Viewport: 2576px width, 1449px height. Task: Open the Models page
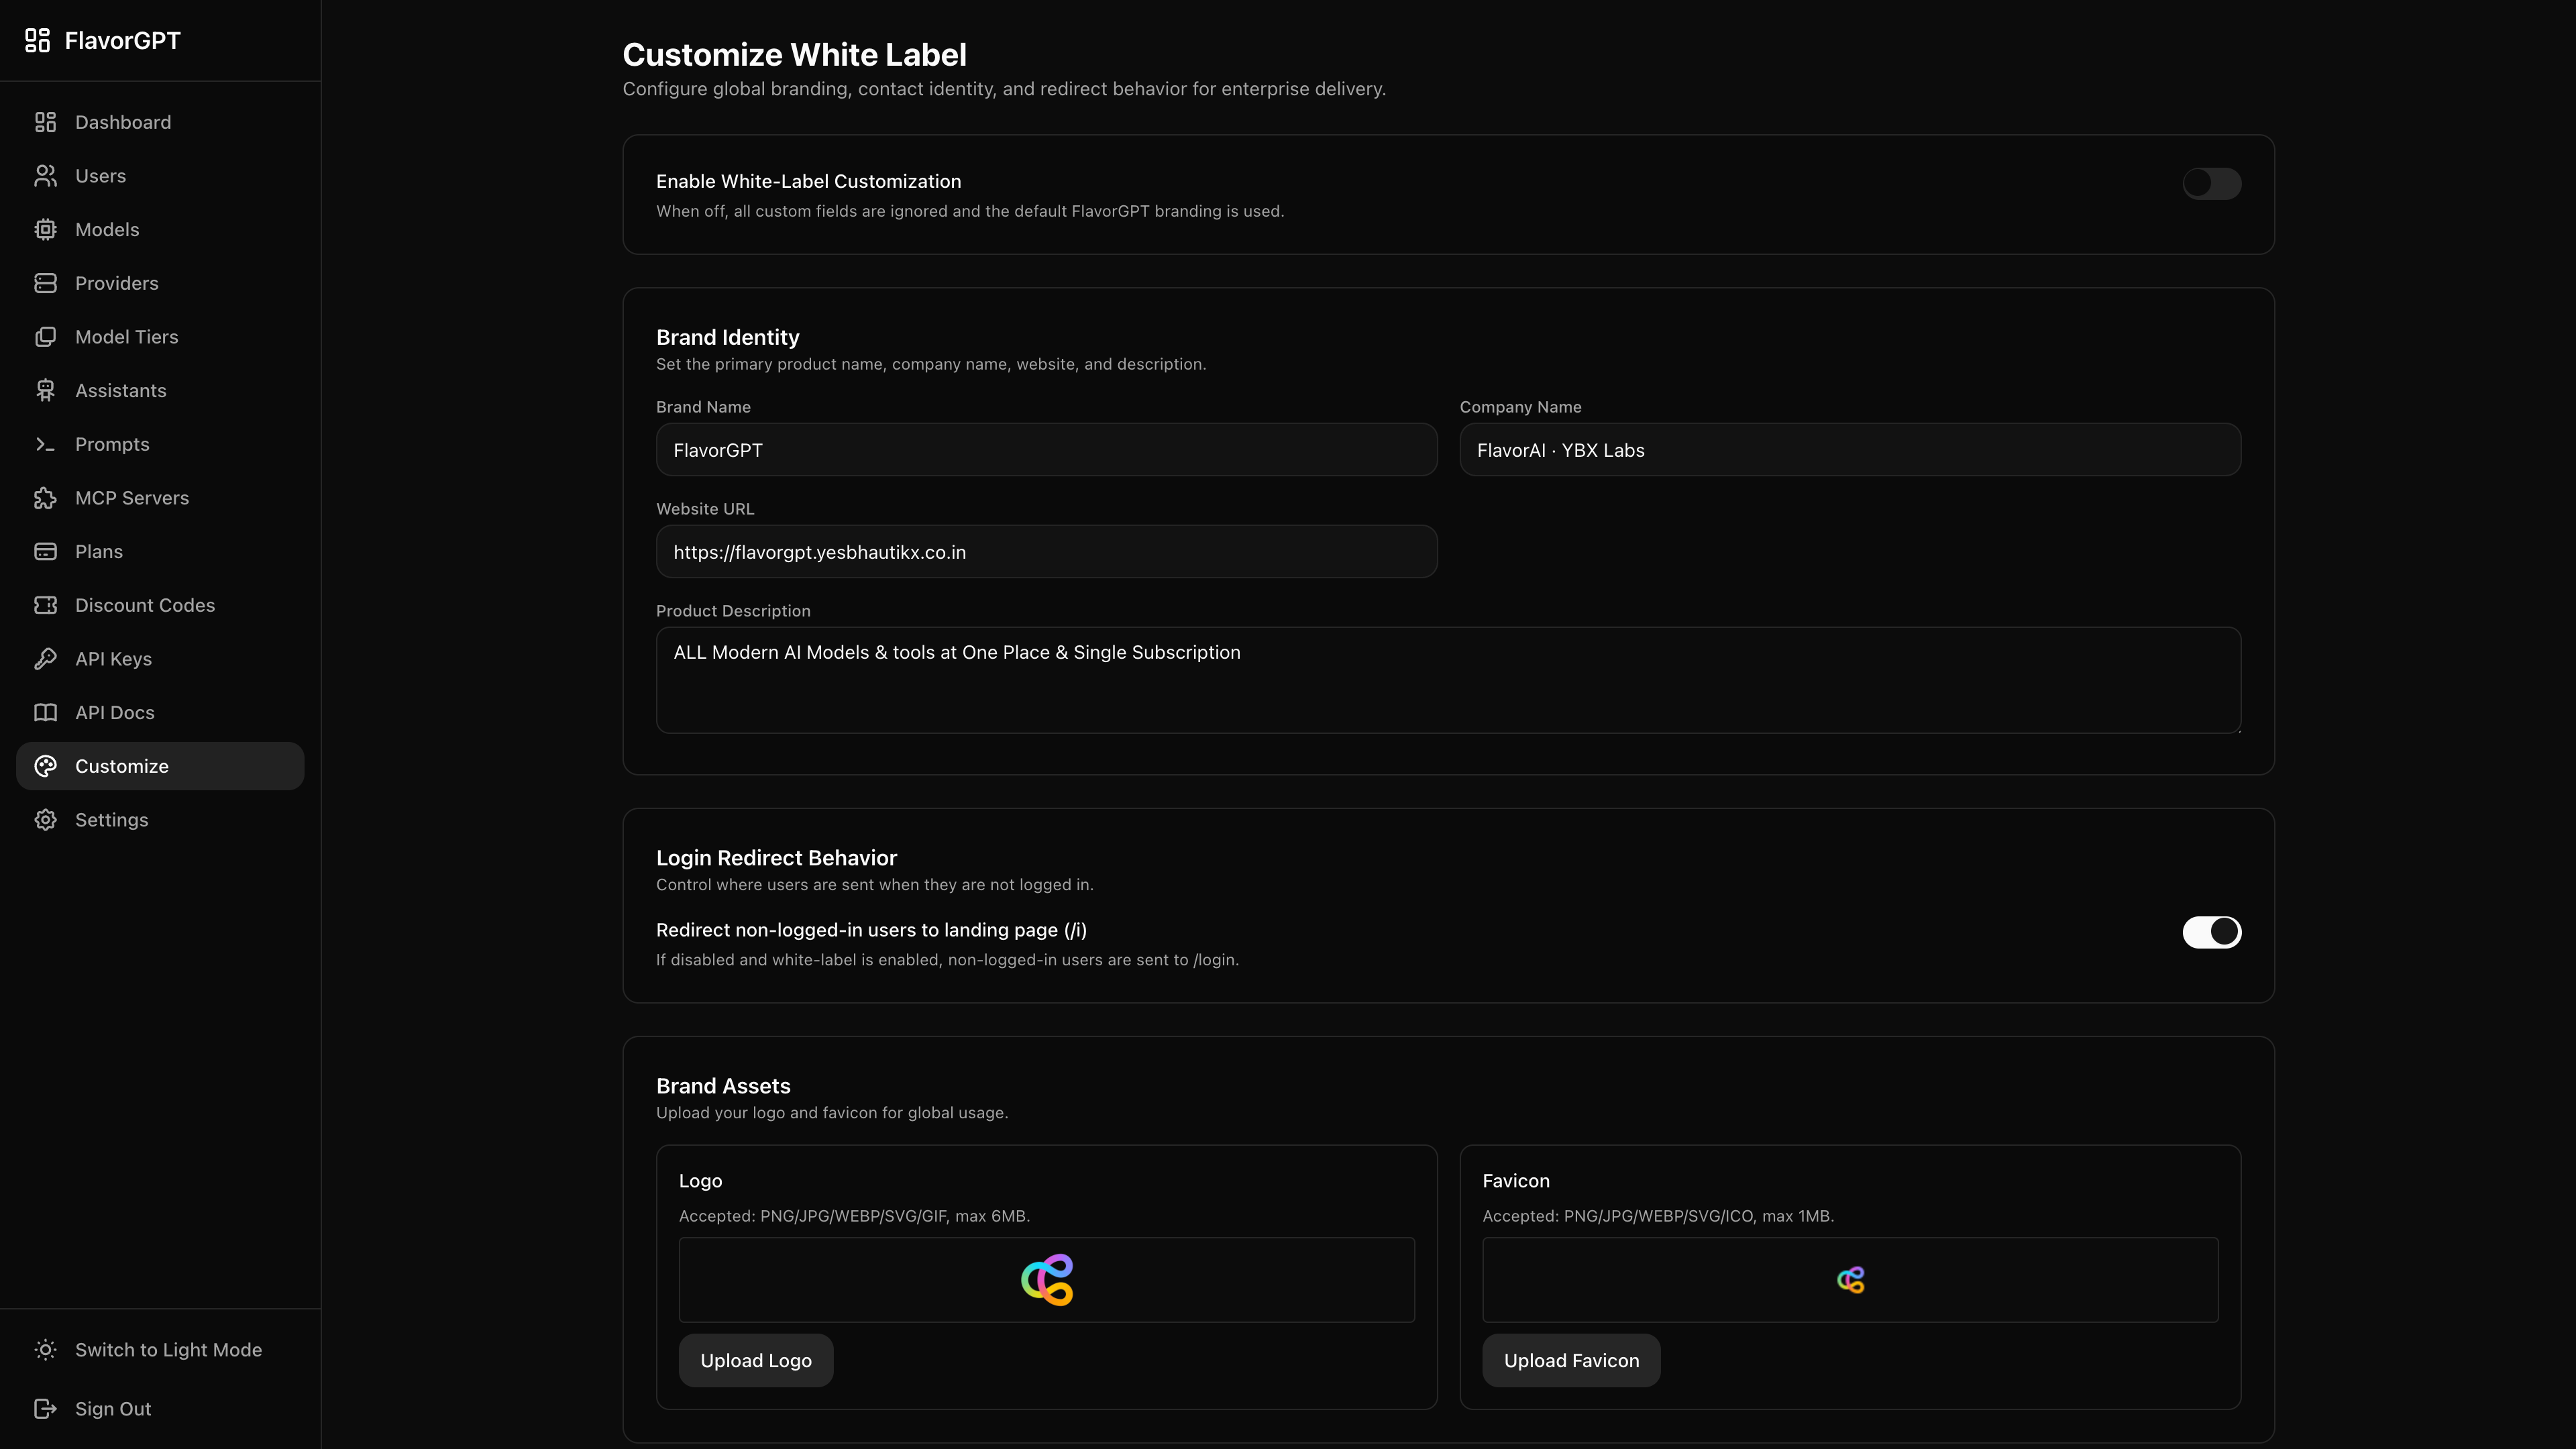tap(160, 230)
